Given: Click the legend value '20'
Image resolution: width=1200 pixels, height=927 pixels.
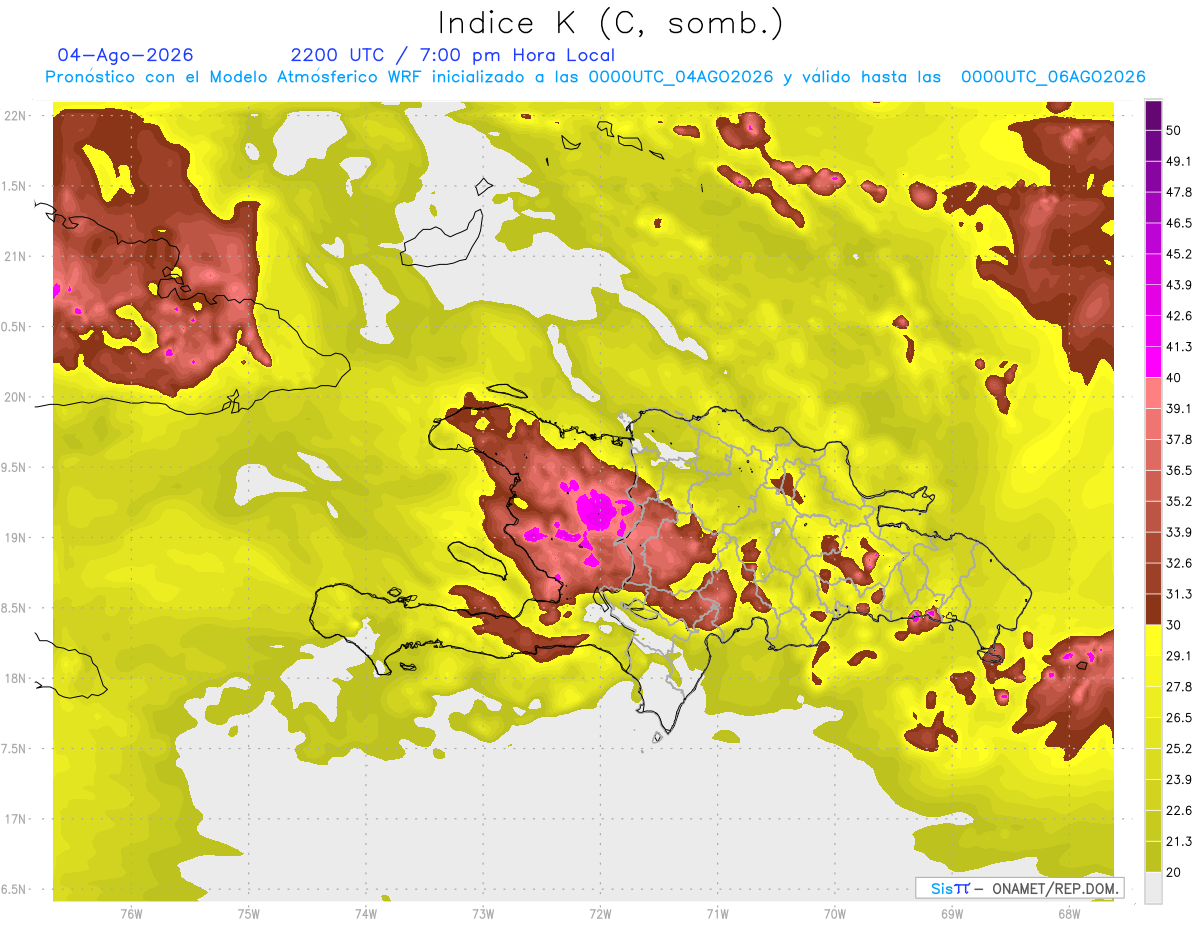Looking at the screenshot, I should 1173,872.
